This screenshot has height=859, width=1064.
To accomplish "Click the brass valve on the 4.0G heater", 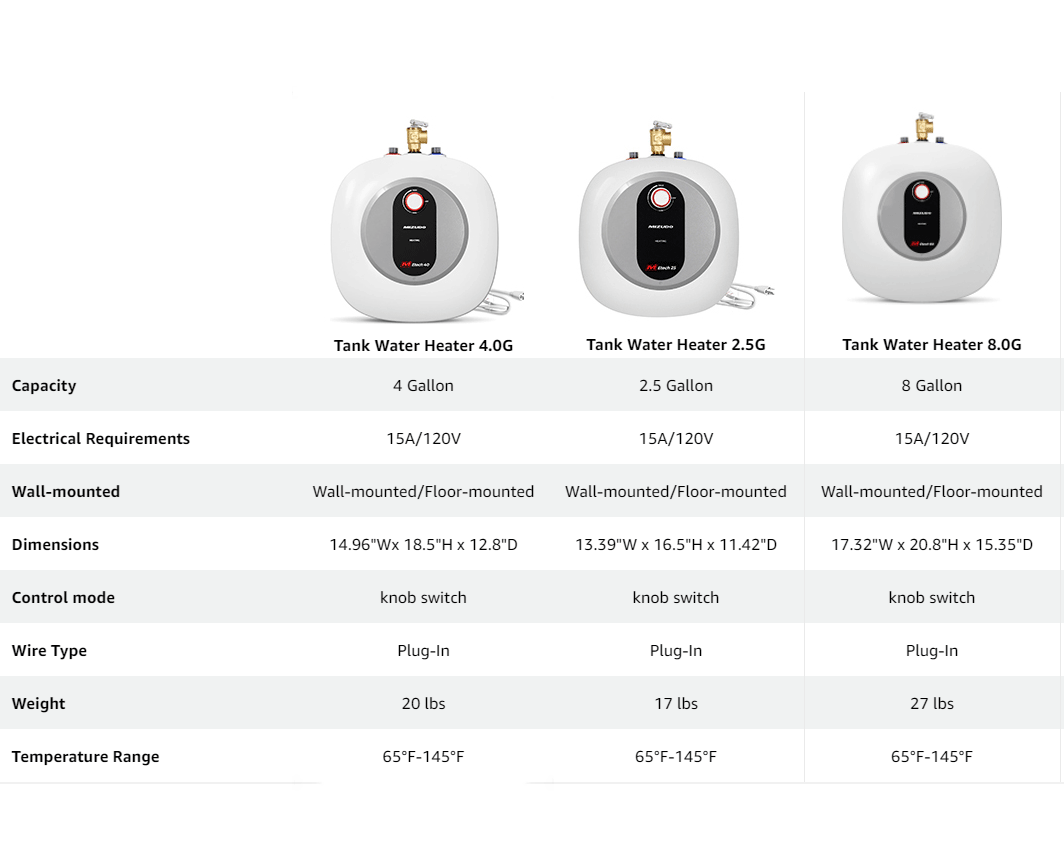I will click(417, 136).
